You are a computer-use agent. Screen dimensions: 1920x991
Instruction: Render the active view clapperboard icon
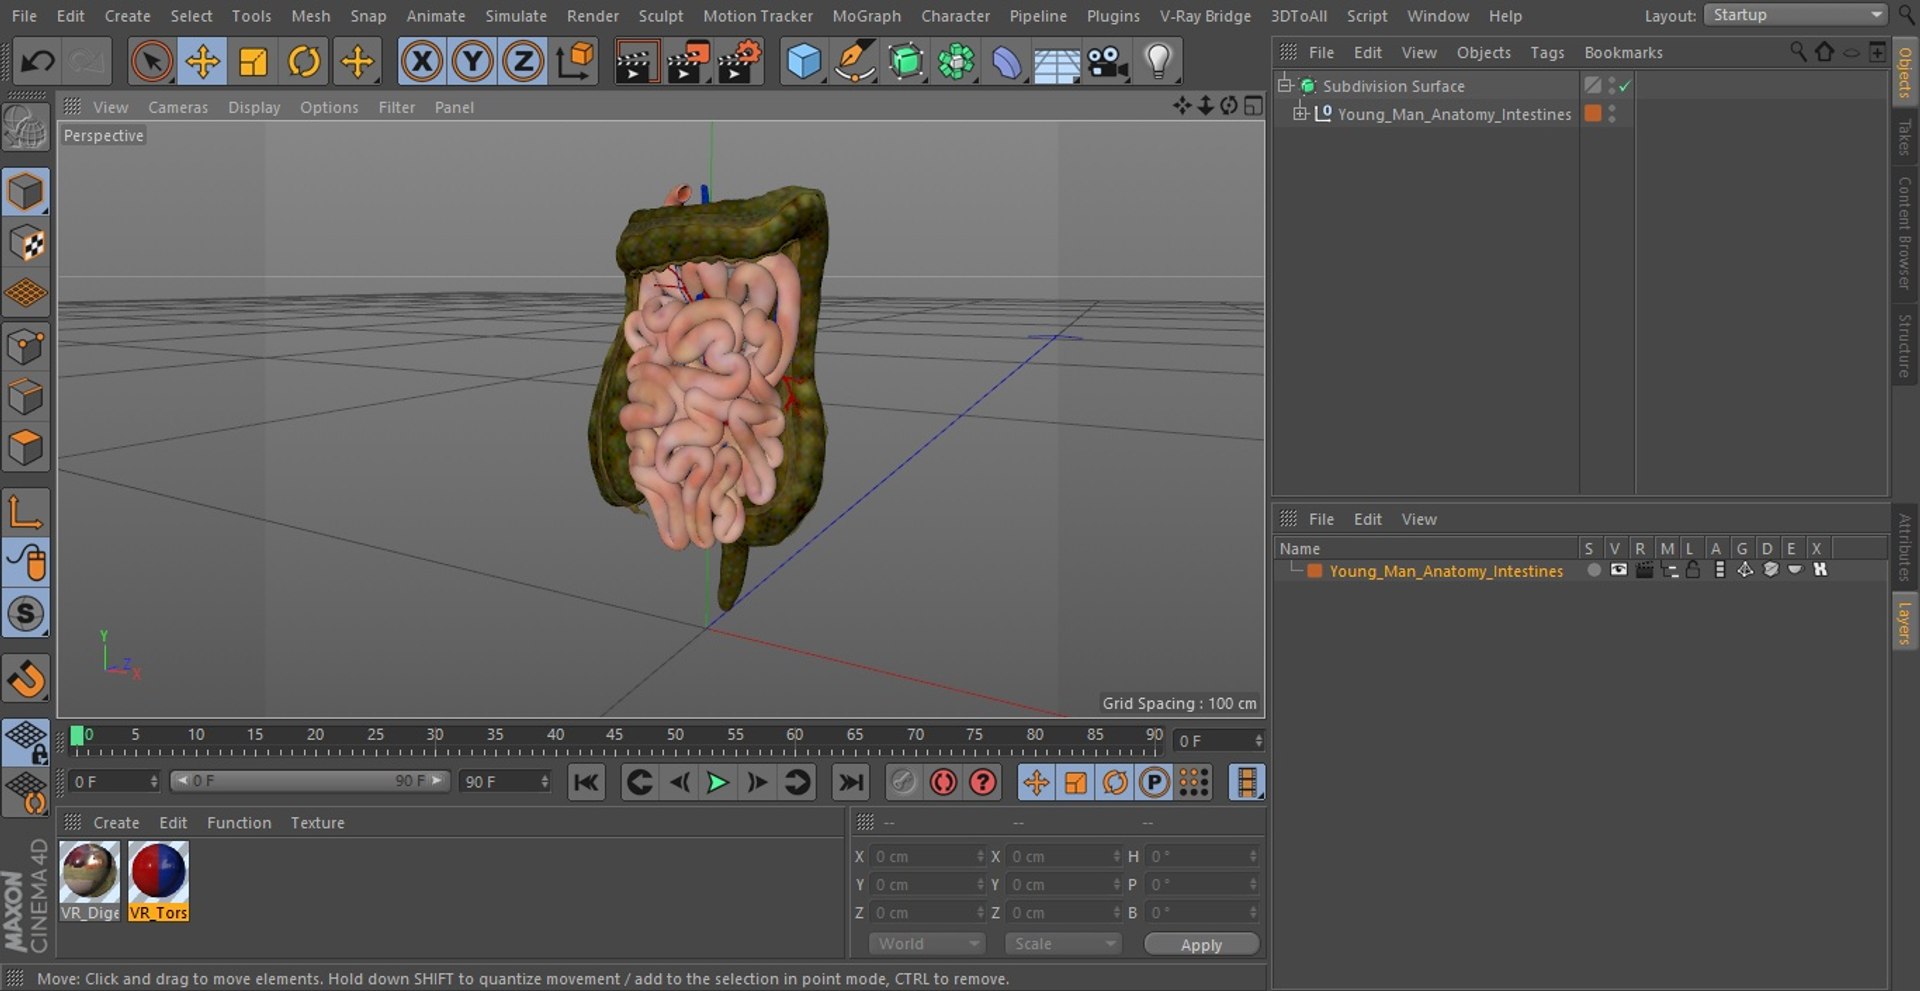click(x=636, y=62)
